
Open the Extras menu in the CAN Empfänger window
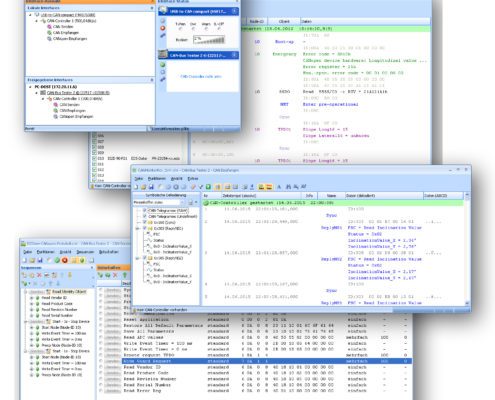(193, 179)
